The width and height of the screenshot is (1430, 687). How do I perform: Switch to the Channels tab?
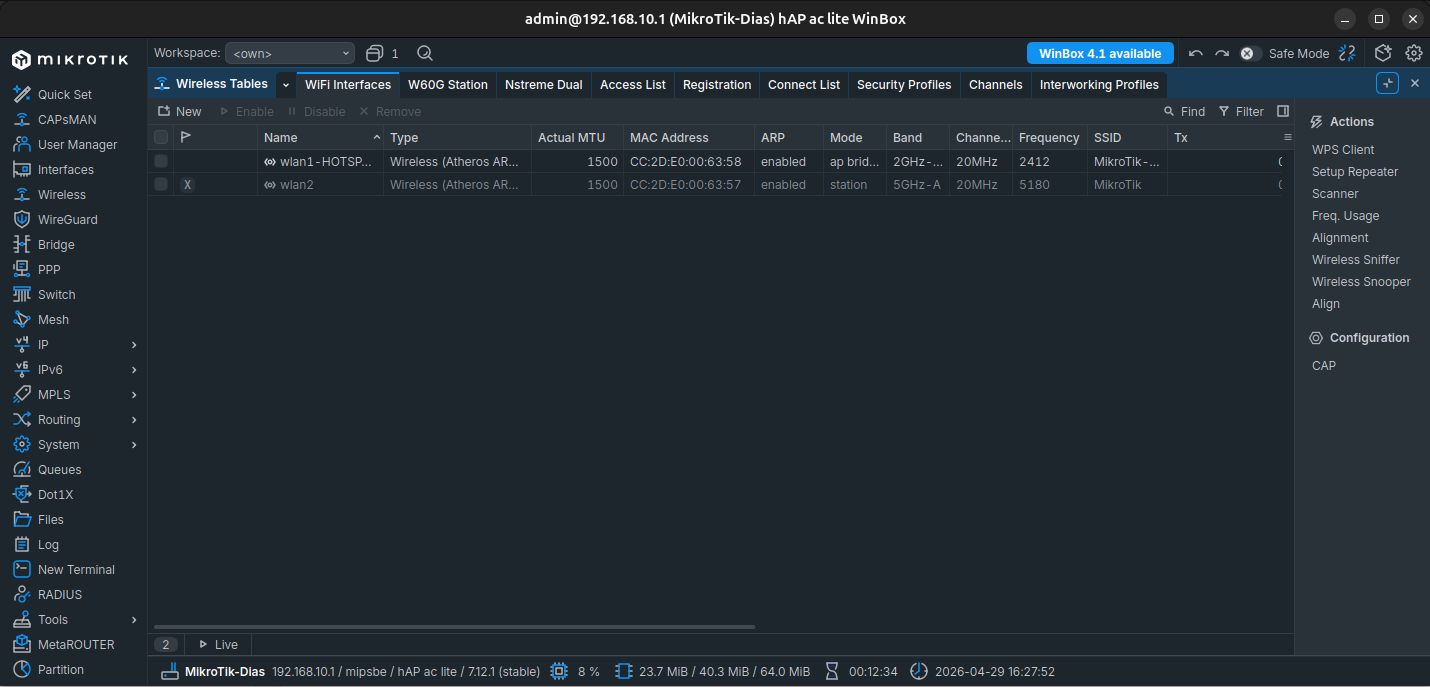coord(996,85)
